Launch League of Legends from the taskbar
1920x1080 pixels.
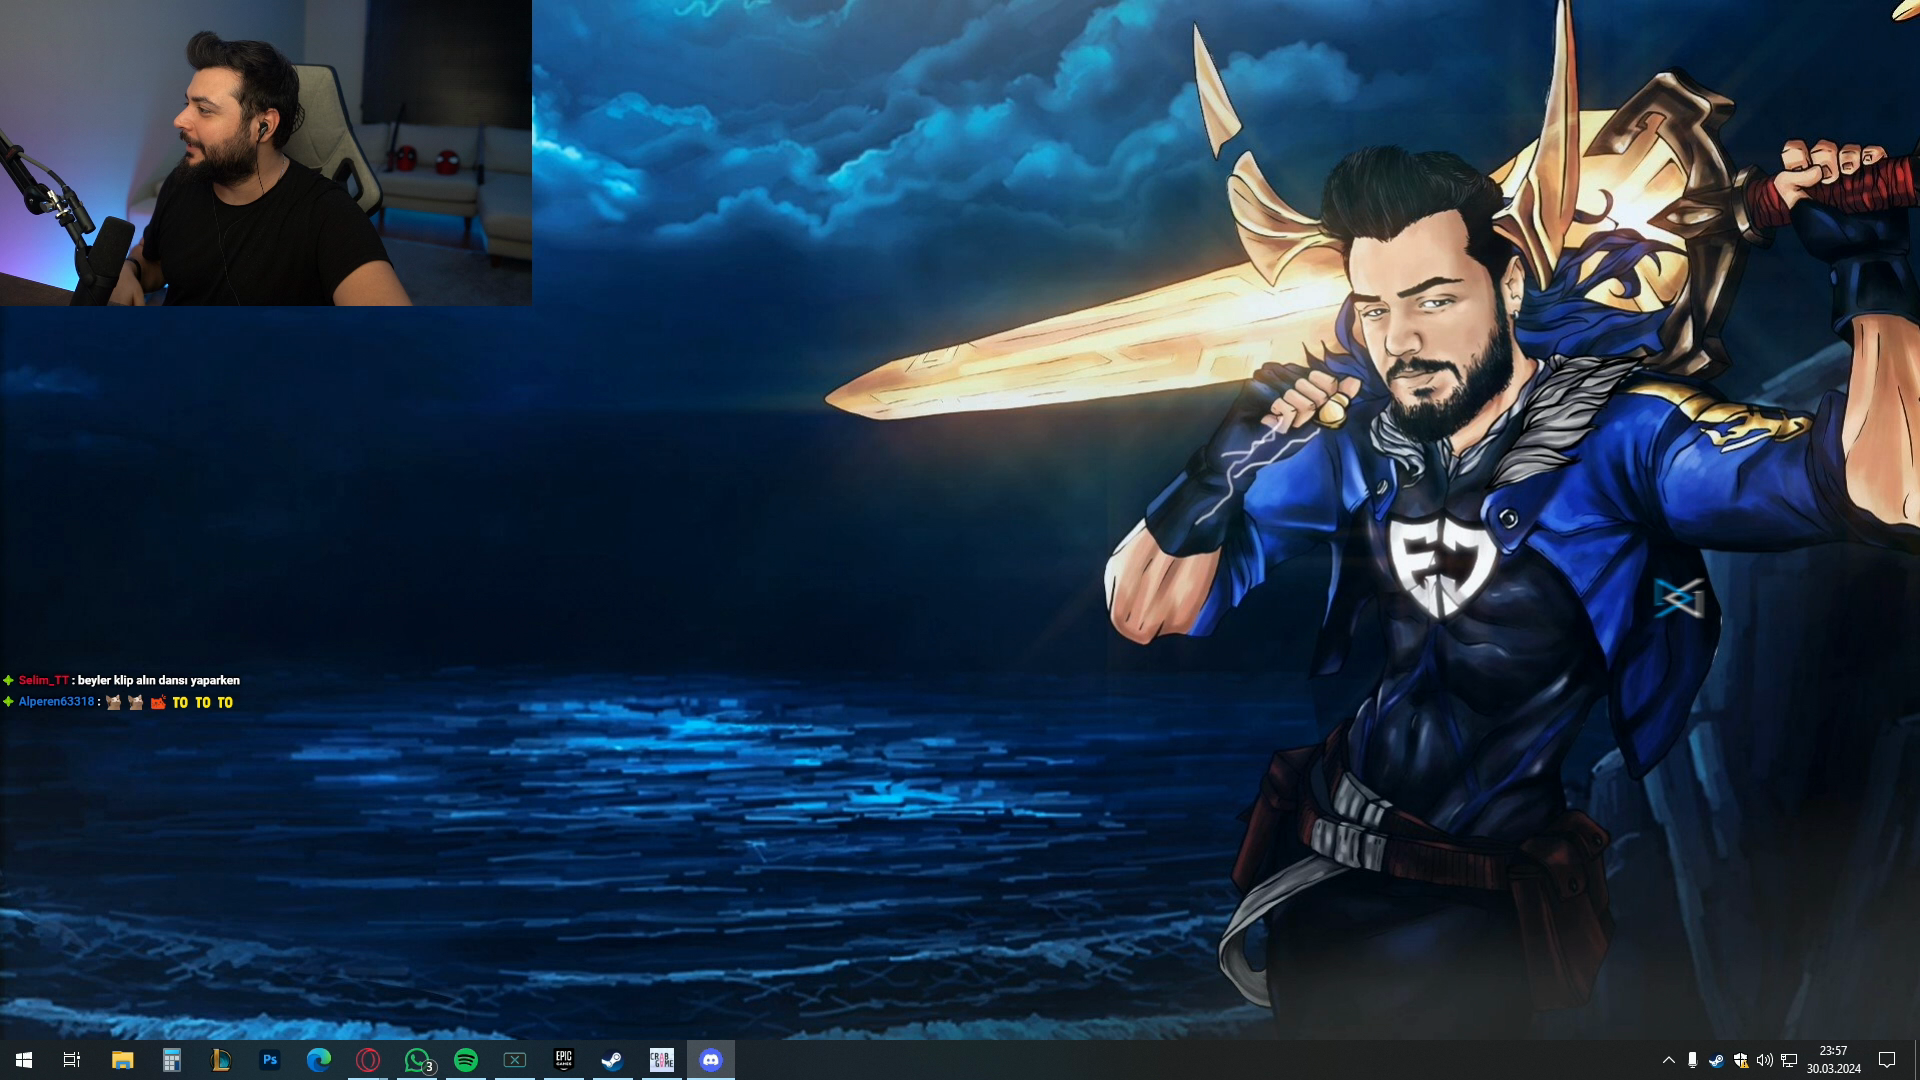pos(221,1060)
